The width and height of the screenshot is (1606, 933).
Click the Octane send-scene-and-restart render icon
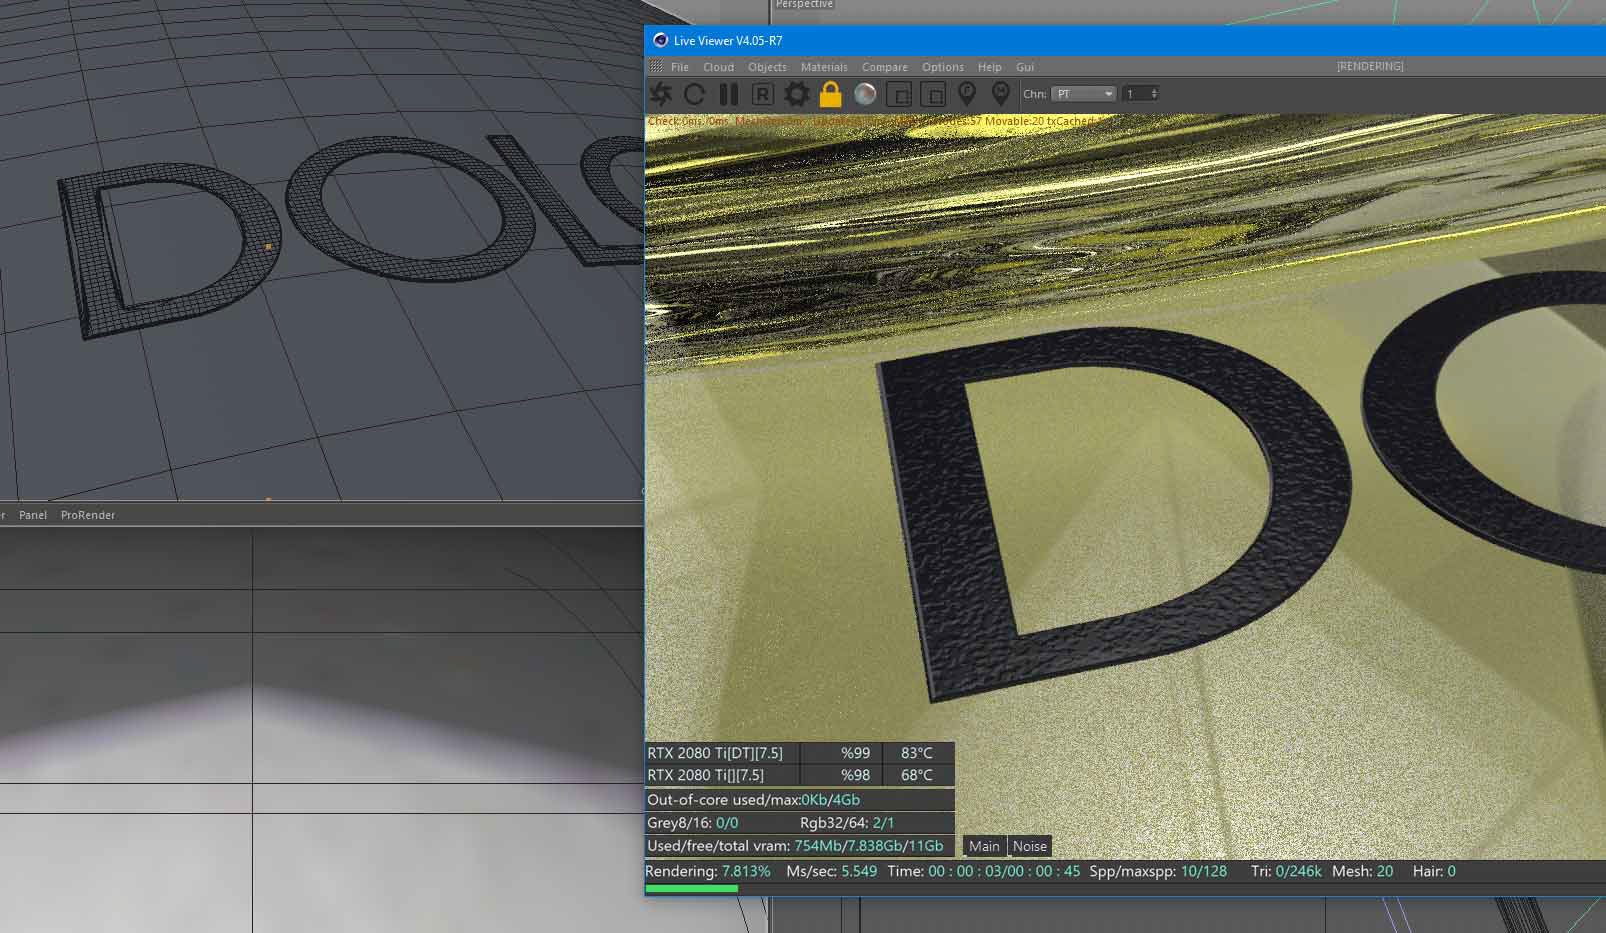[x=661, y=94]
